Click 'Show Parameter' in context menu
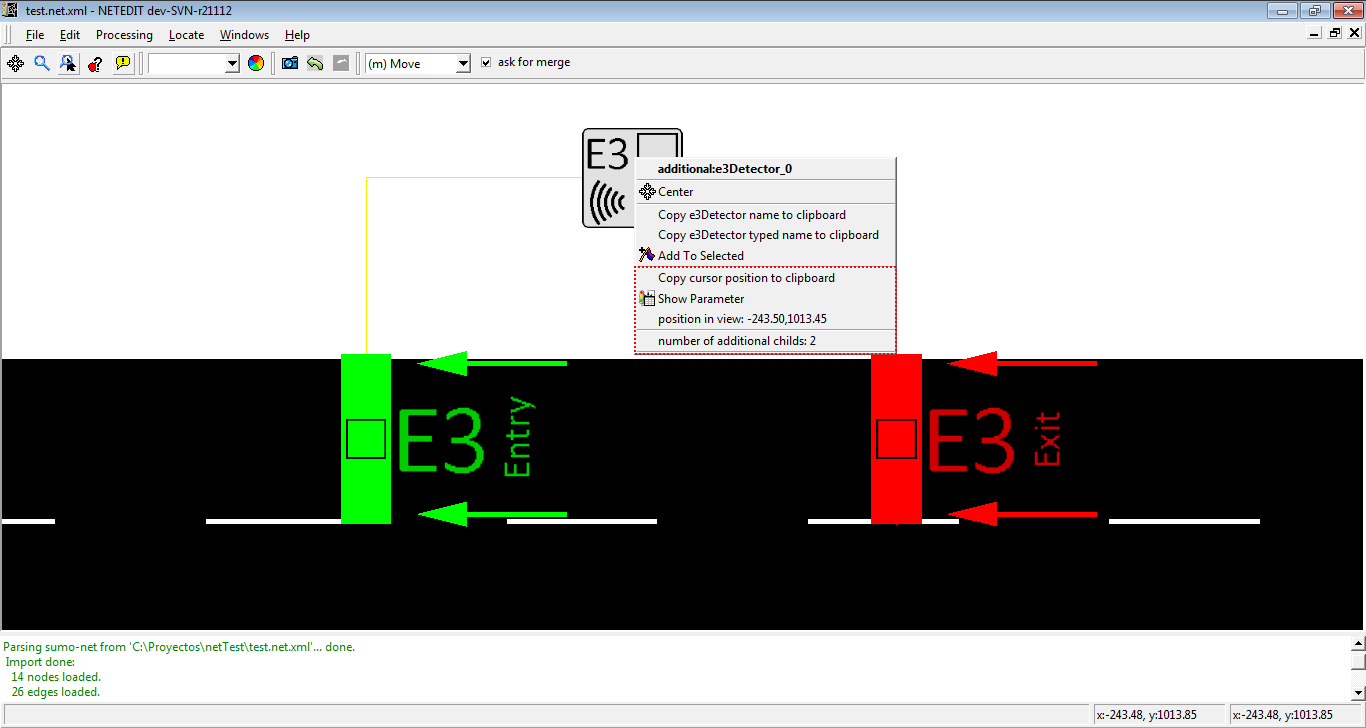Screen dimensions: 1366x728 coord(700,299)
